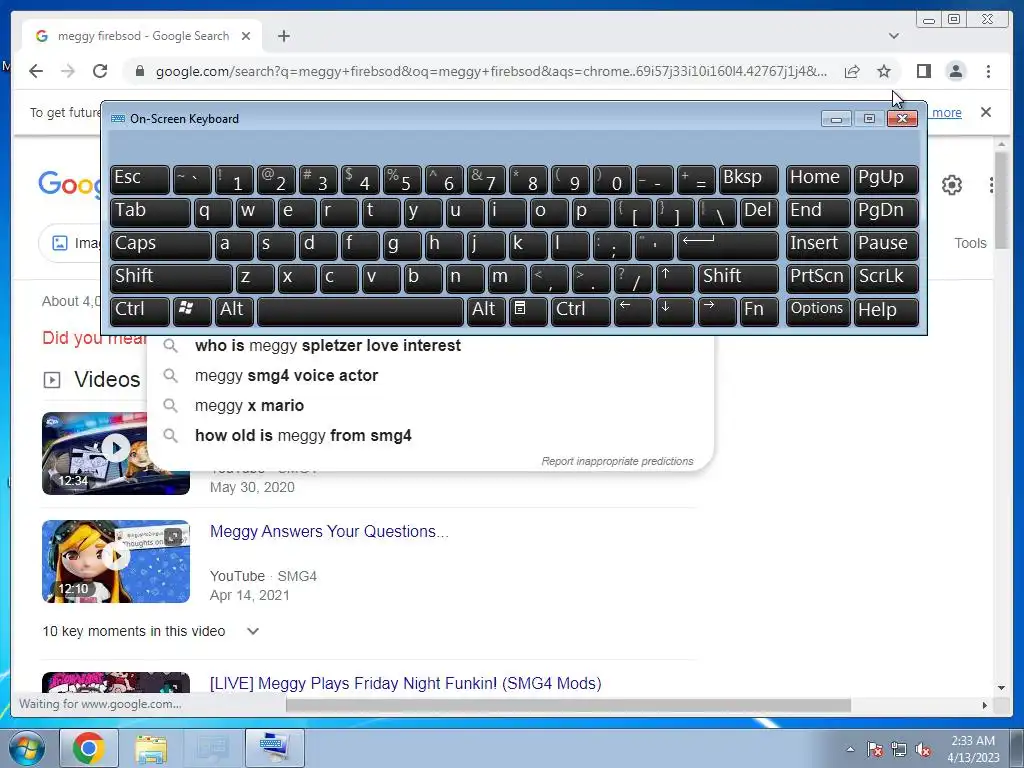Select suggestion 'meggy smg4 voice actor'

point(430,376)
